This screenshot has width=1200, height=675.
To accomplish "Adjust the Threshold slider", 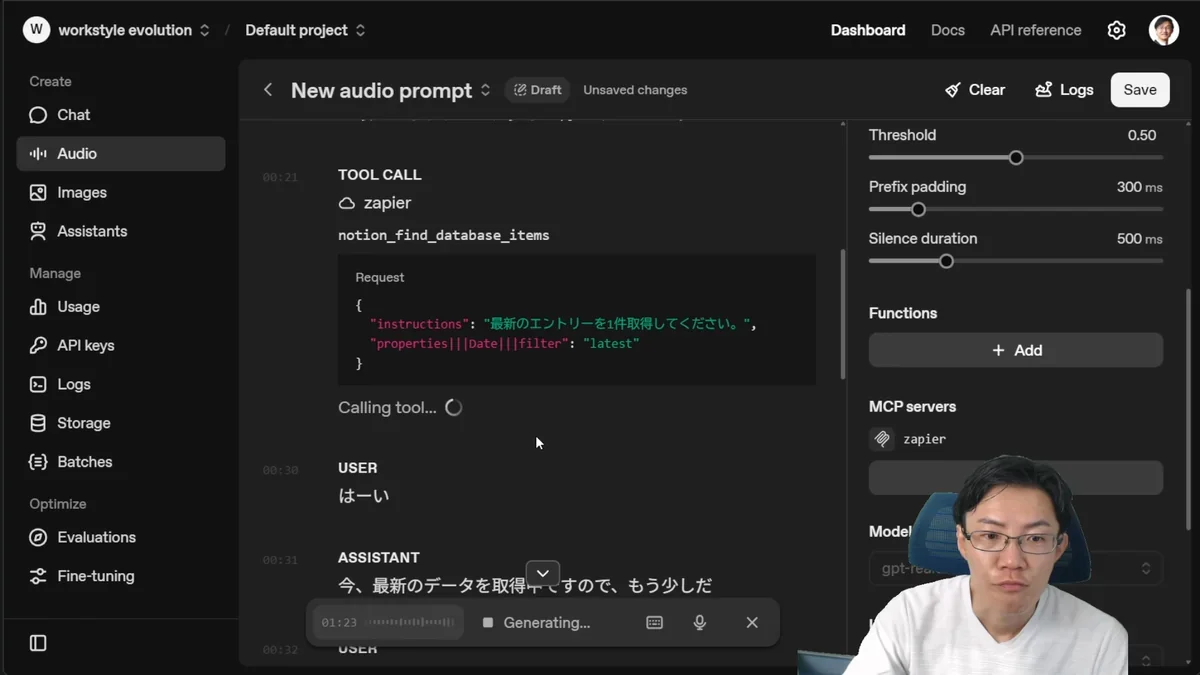I will pyautogui.click(x=1016, y=158).
